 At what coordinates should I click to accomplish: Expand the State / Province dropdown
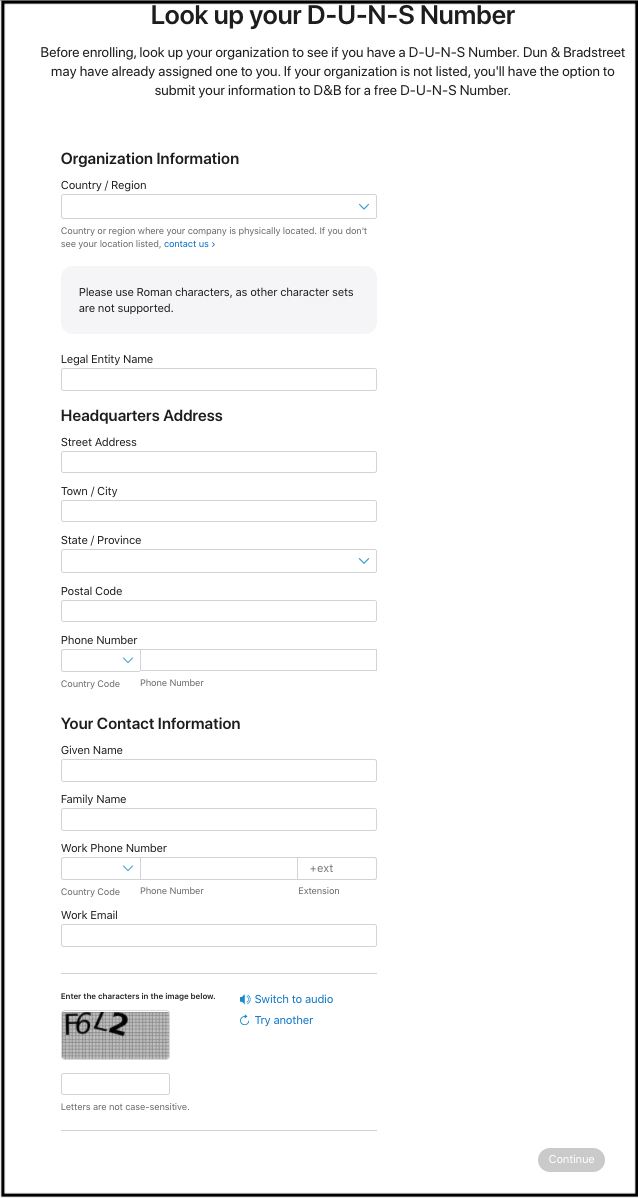coord(218,561)
